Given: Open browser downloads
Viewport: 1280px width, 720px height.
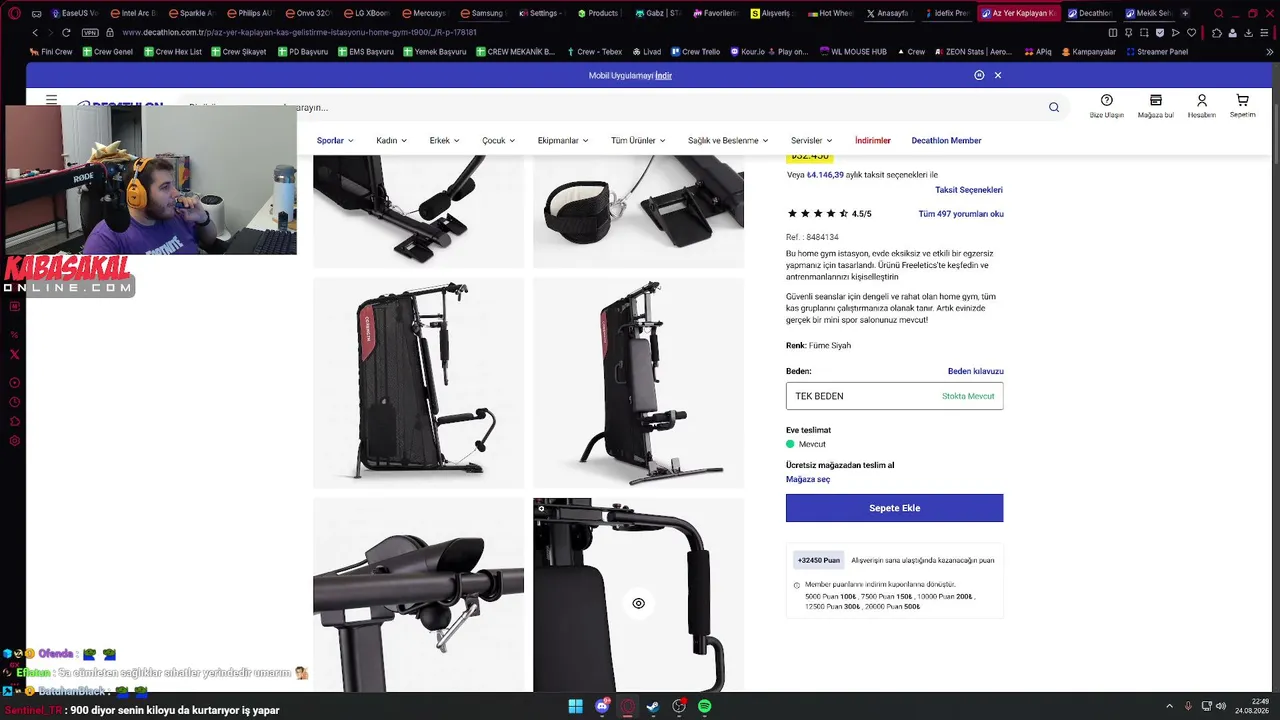Looking at the screenshot, I should pos(1247,32).
